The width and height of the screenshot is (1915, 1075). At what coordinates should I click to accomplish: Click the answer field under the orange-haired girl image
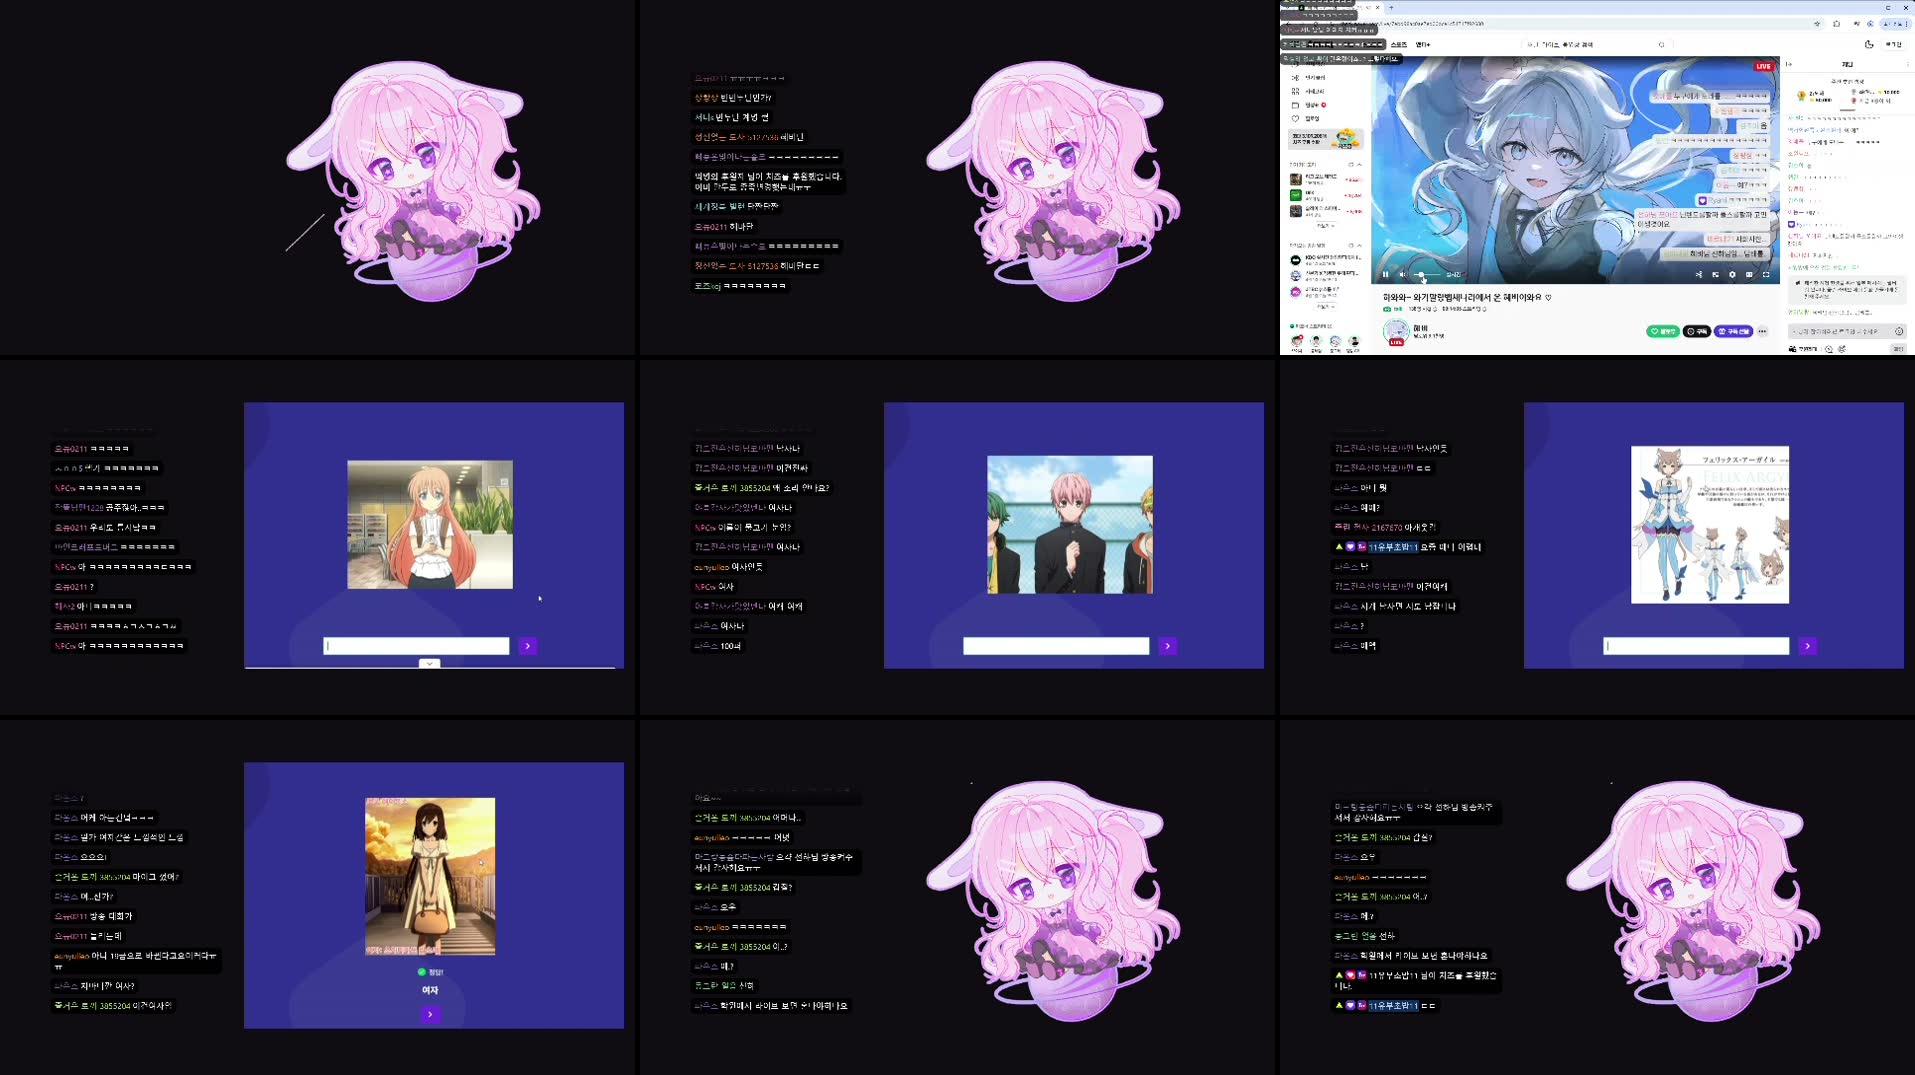(x=416, y=646)
